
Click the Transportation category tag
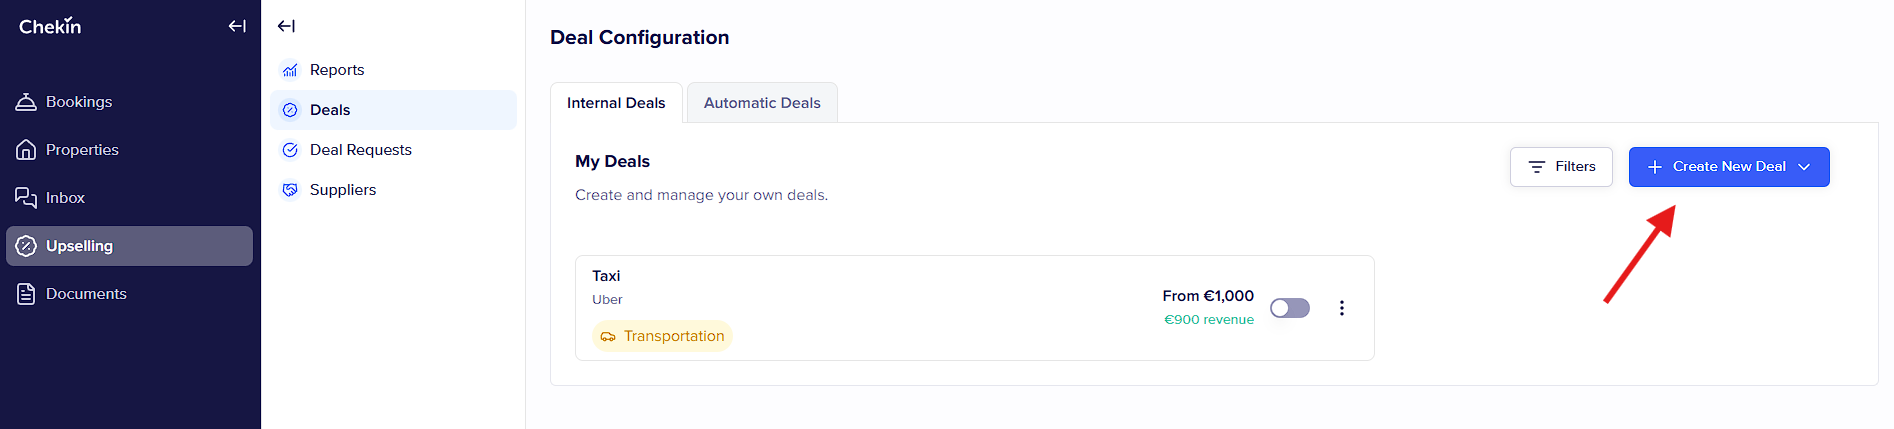pos(662,336)
